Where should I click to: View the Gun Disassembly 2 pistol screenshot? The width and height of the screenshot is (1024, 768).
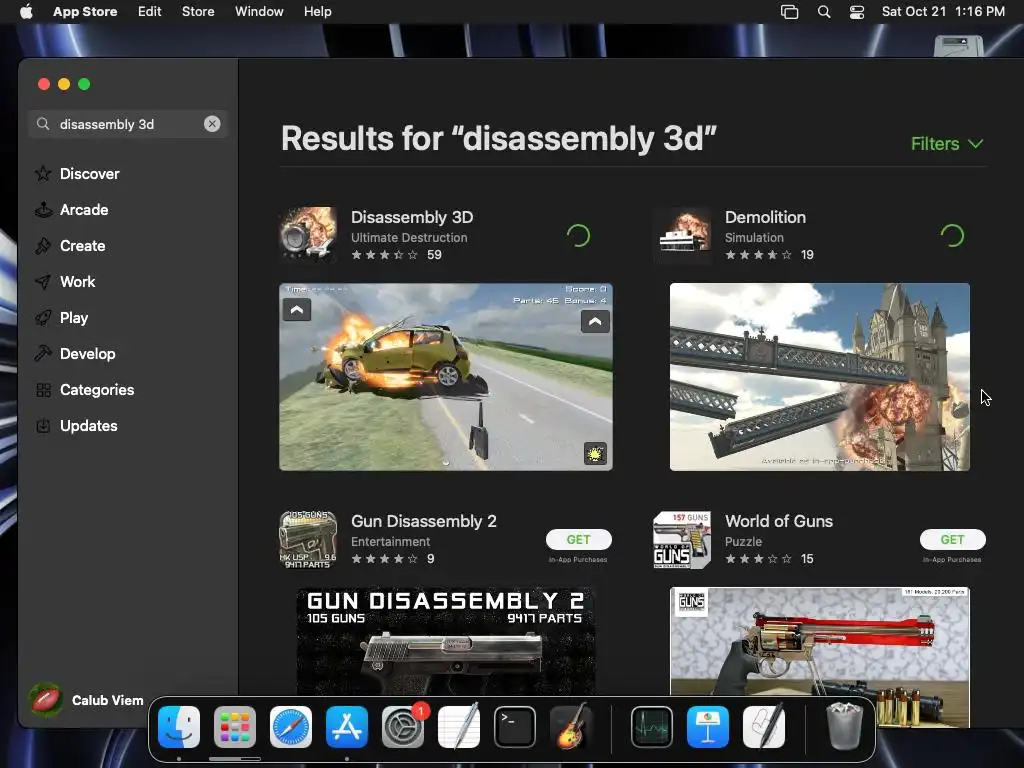coord(446,641)
